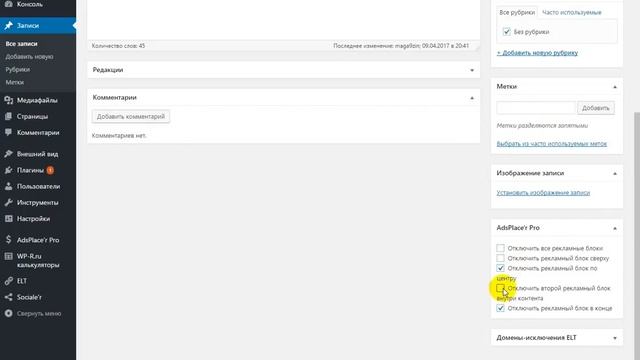Click the Свернуть меню collapse arrow icon
Image resolution: width=640 pixels, height=360 pixels.
tap(9, 313)
